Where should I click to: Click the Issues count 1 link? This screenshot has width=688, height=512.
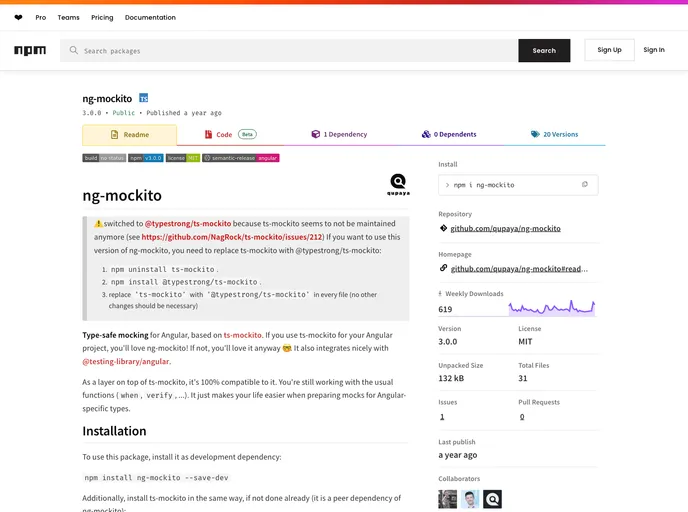coord(442,417)
